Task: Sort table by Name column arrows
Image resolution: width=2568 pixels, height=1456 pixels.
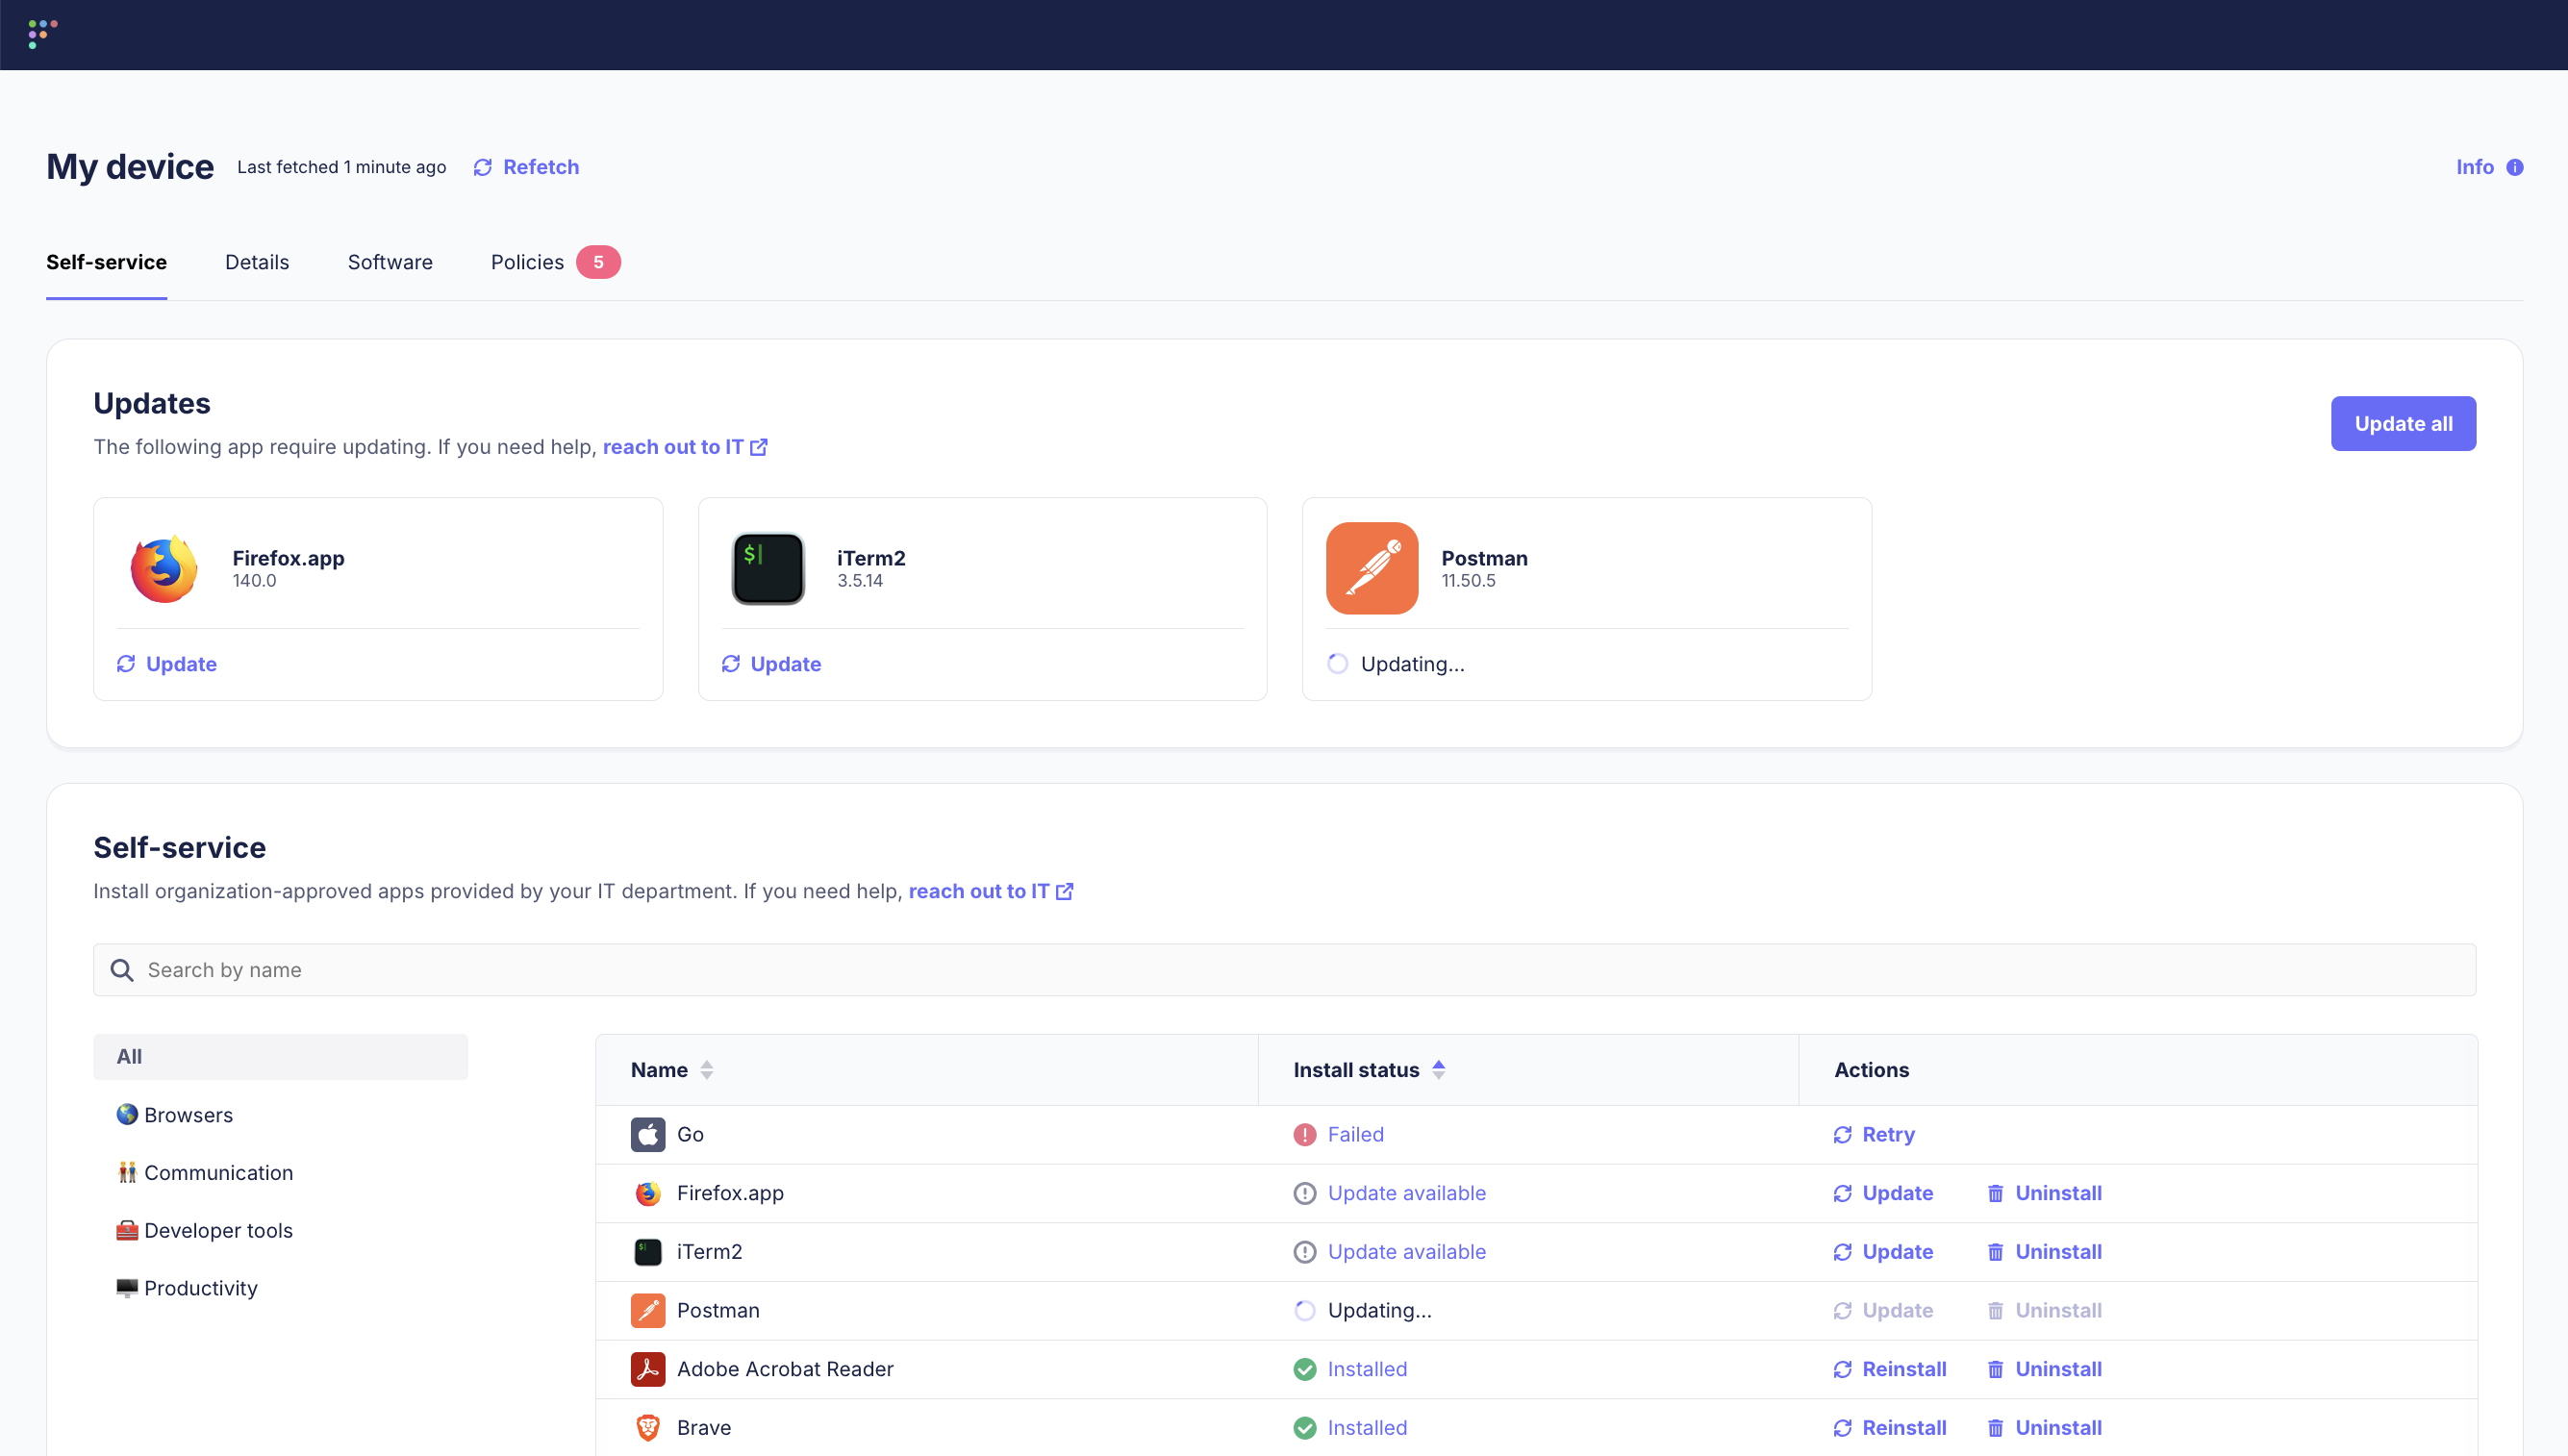Action: [x=707, y=1070]
